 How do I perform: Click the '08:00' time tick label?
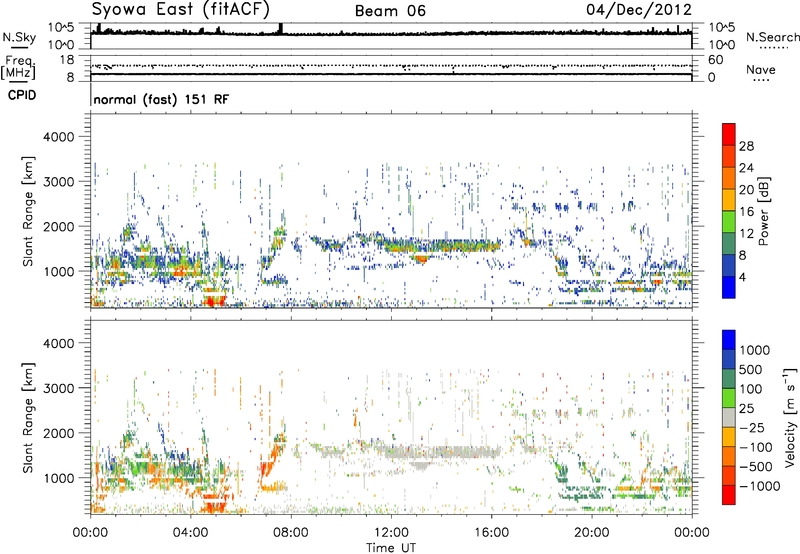click(291, 533)
